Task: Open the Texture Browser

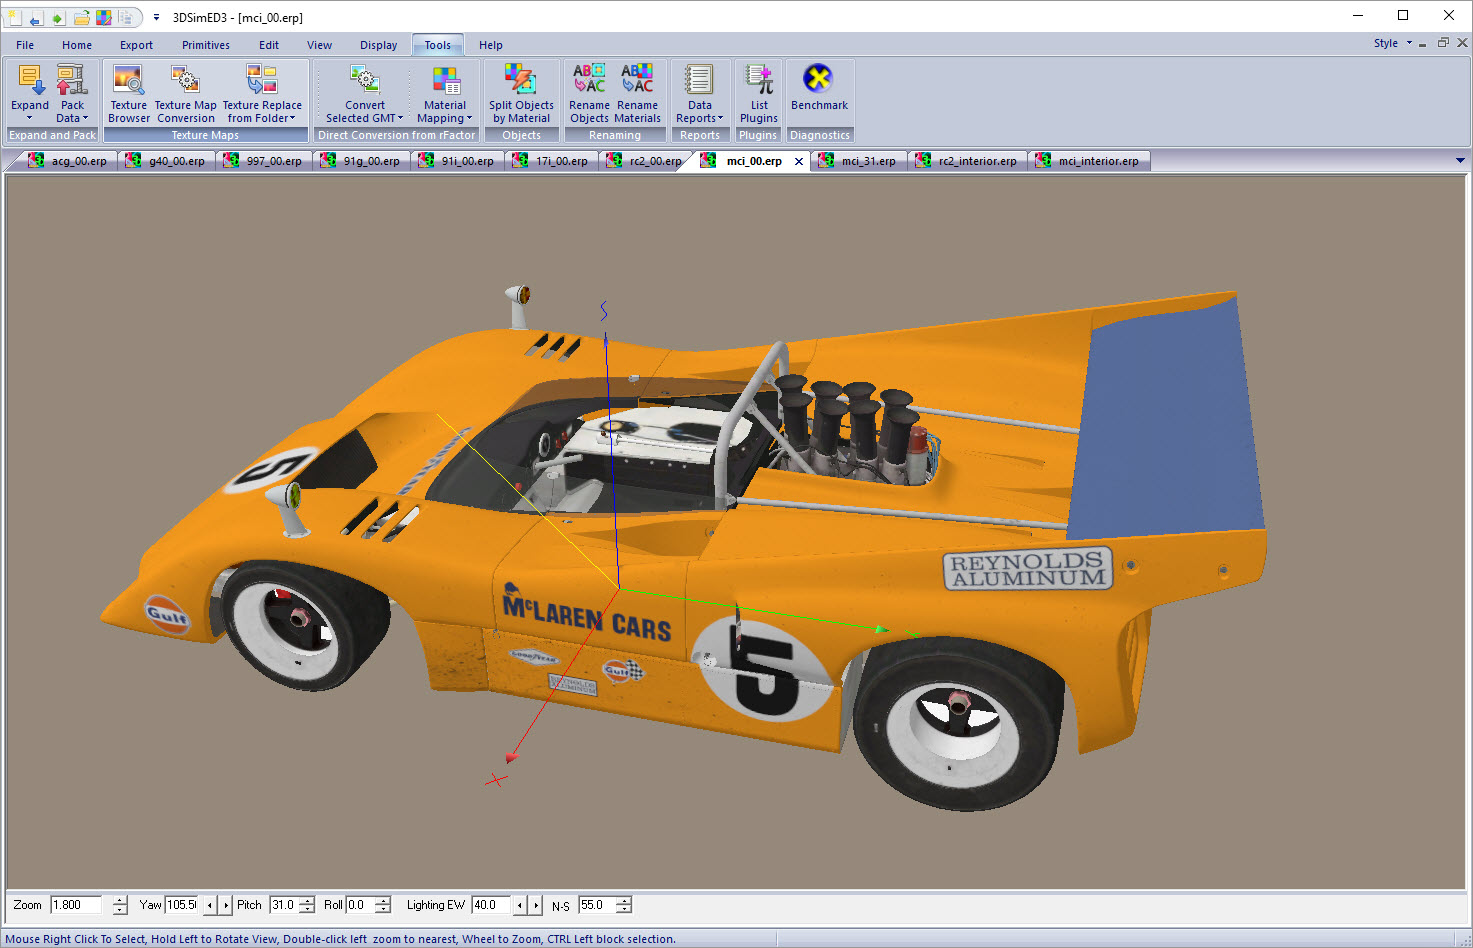Action: click(x=129, y=92)
